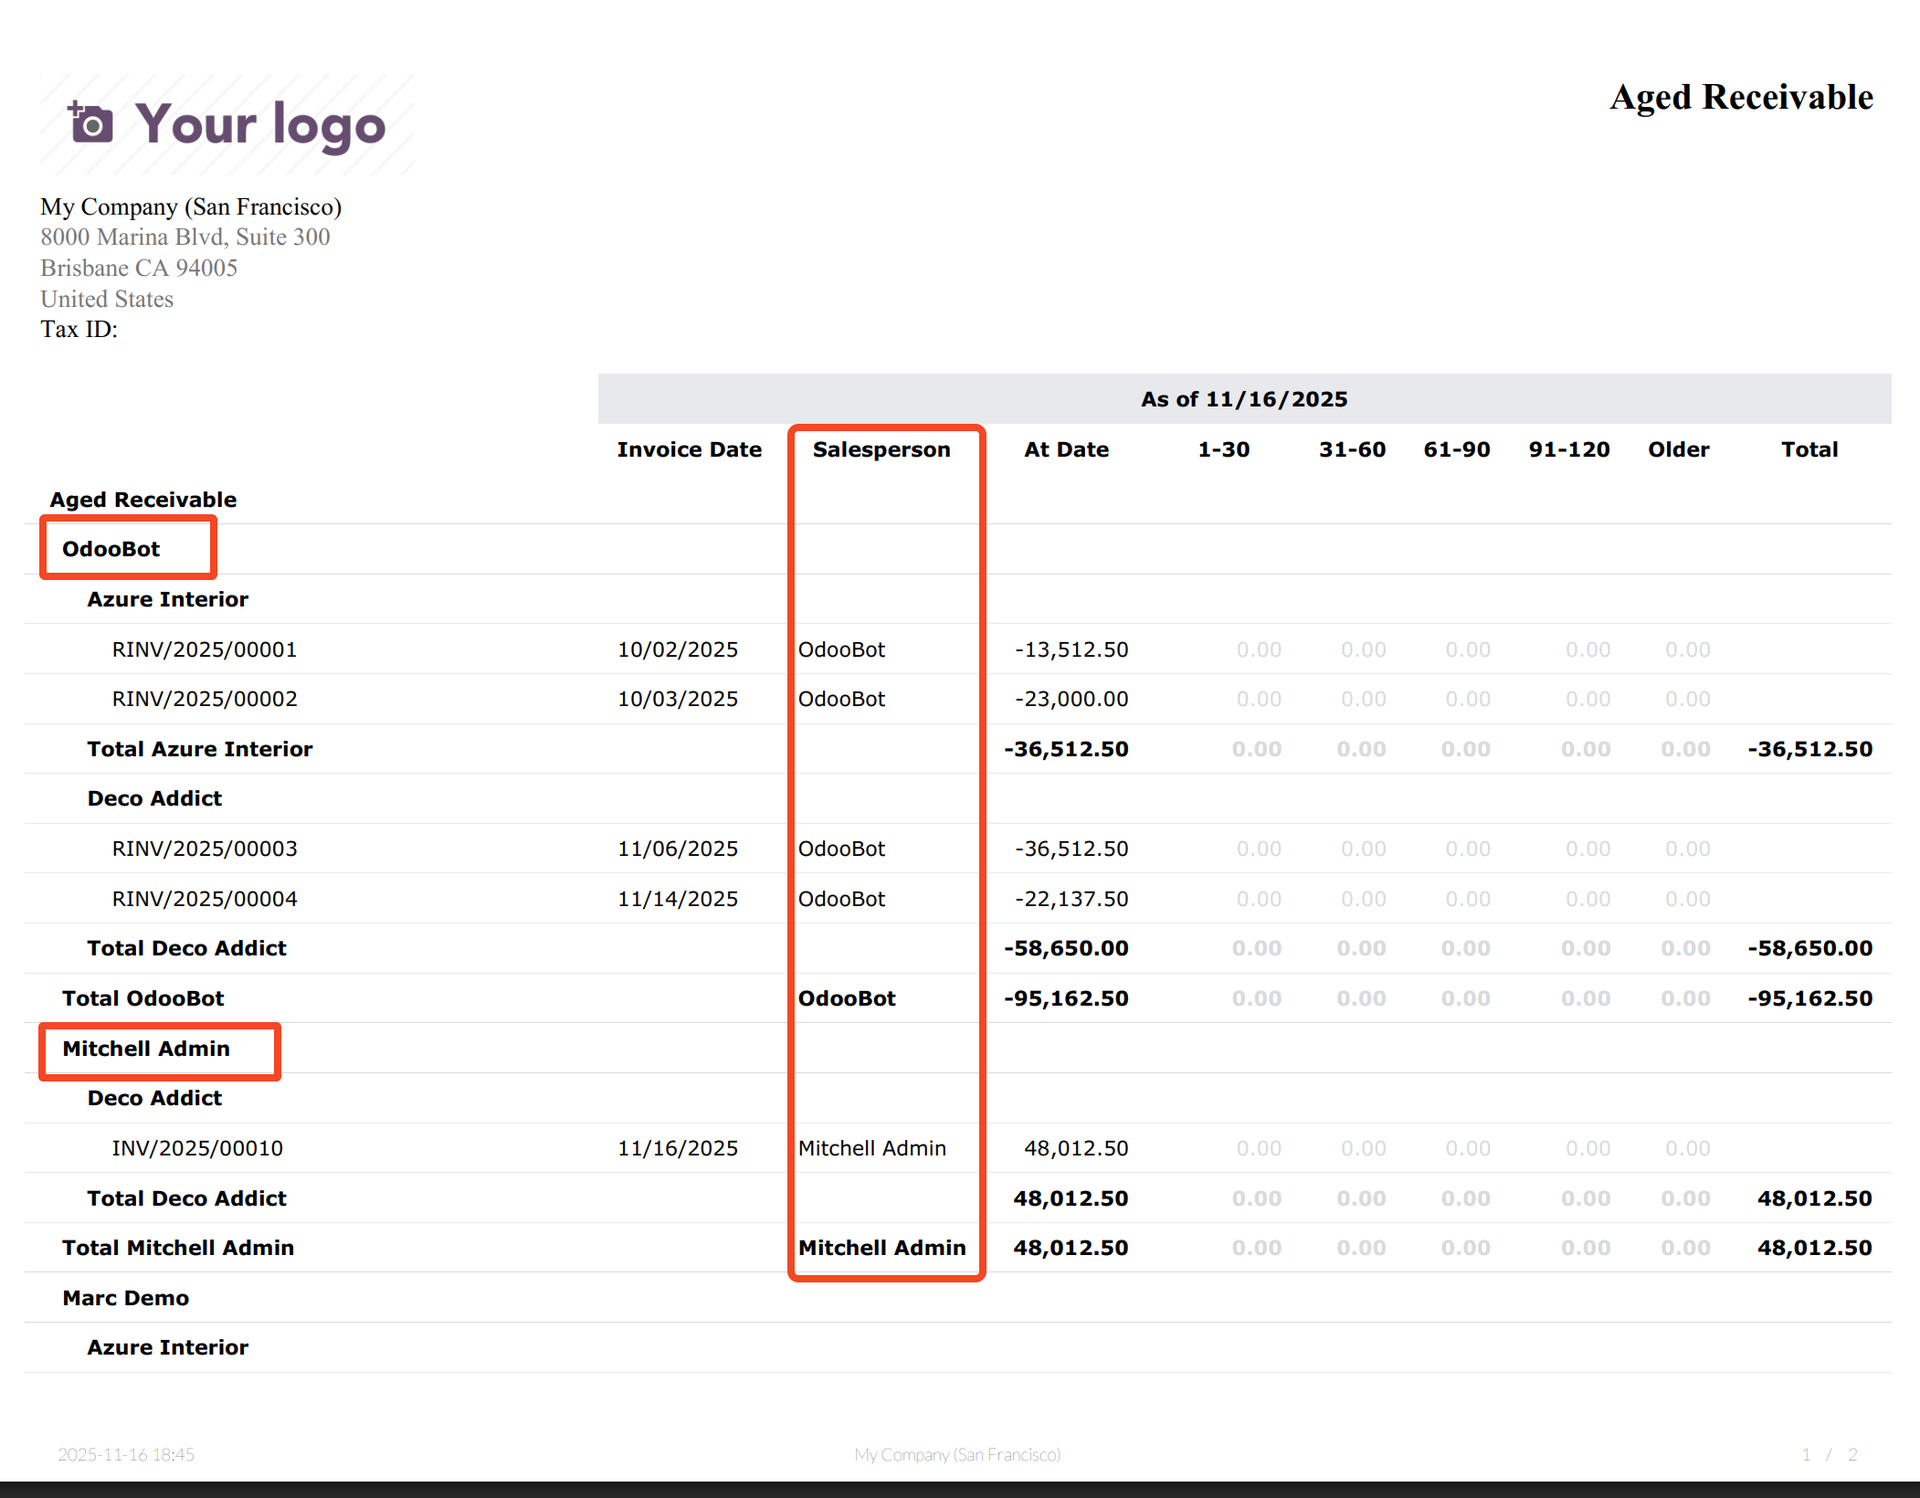Click the Total column header
Image resolution: width=1920 pixels, height=1498 pixels.
[x=1809, y=449]
